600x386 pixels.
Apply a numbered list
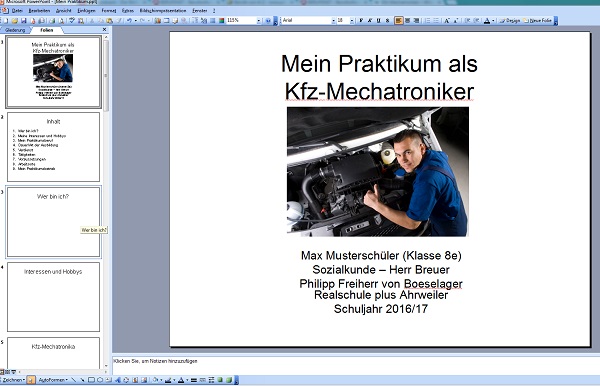tap(428, 21)
